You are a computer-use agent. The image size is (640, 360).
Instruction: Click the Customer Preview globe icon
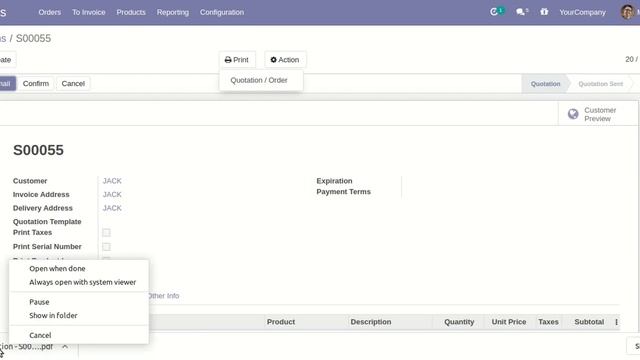[573, 114]
